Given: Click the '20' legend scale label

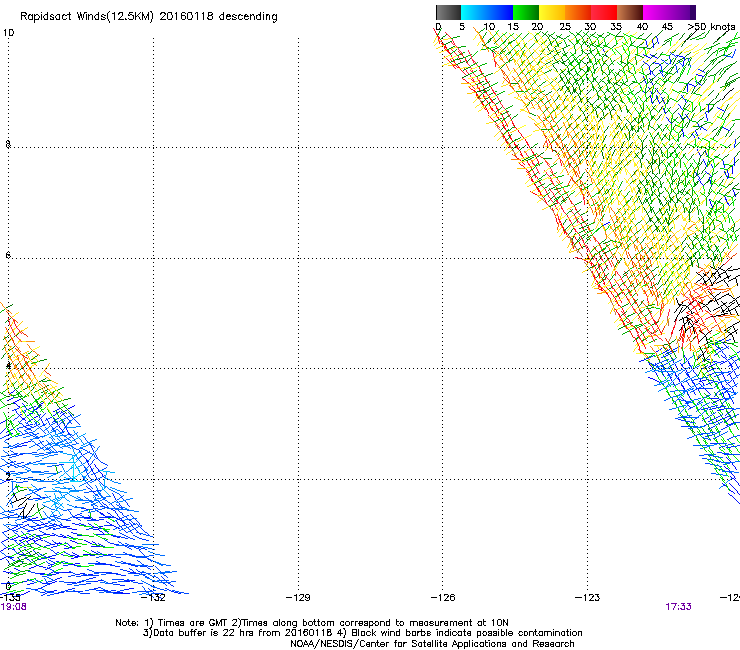Looking at the screenshot, I should 537,26.
